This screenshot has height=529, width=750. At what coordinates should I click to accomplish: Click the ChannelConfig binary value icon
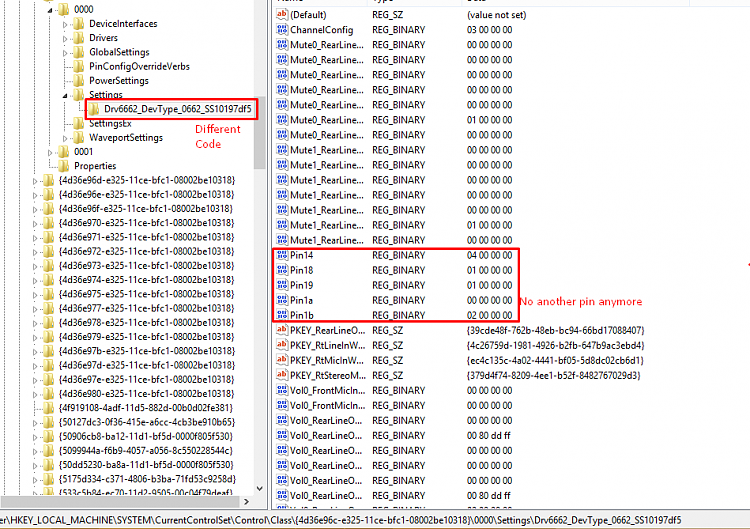282,30
